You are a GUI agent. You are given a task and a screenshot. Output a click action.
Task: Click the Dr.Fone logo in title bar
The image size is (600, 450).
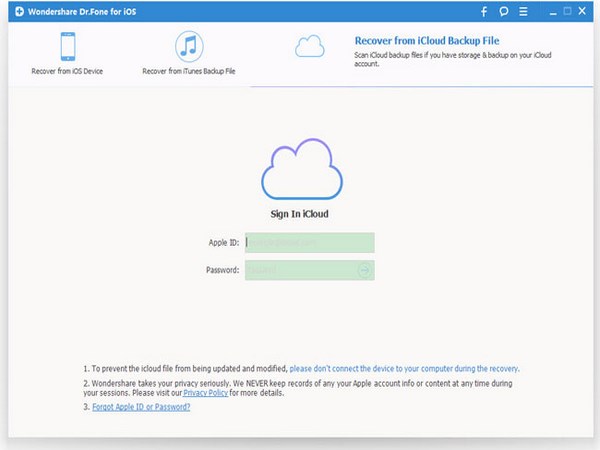20,11
